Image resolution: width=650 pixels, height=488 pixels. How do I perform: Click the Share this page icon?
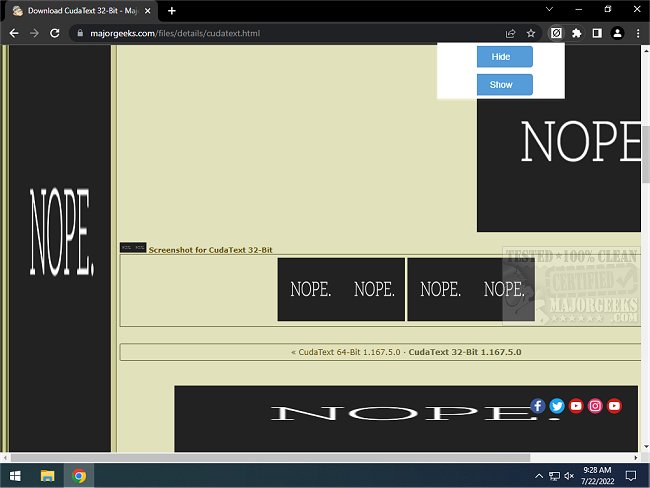click(511, 33)
